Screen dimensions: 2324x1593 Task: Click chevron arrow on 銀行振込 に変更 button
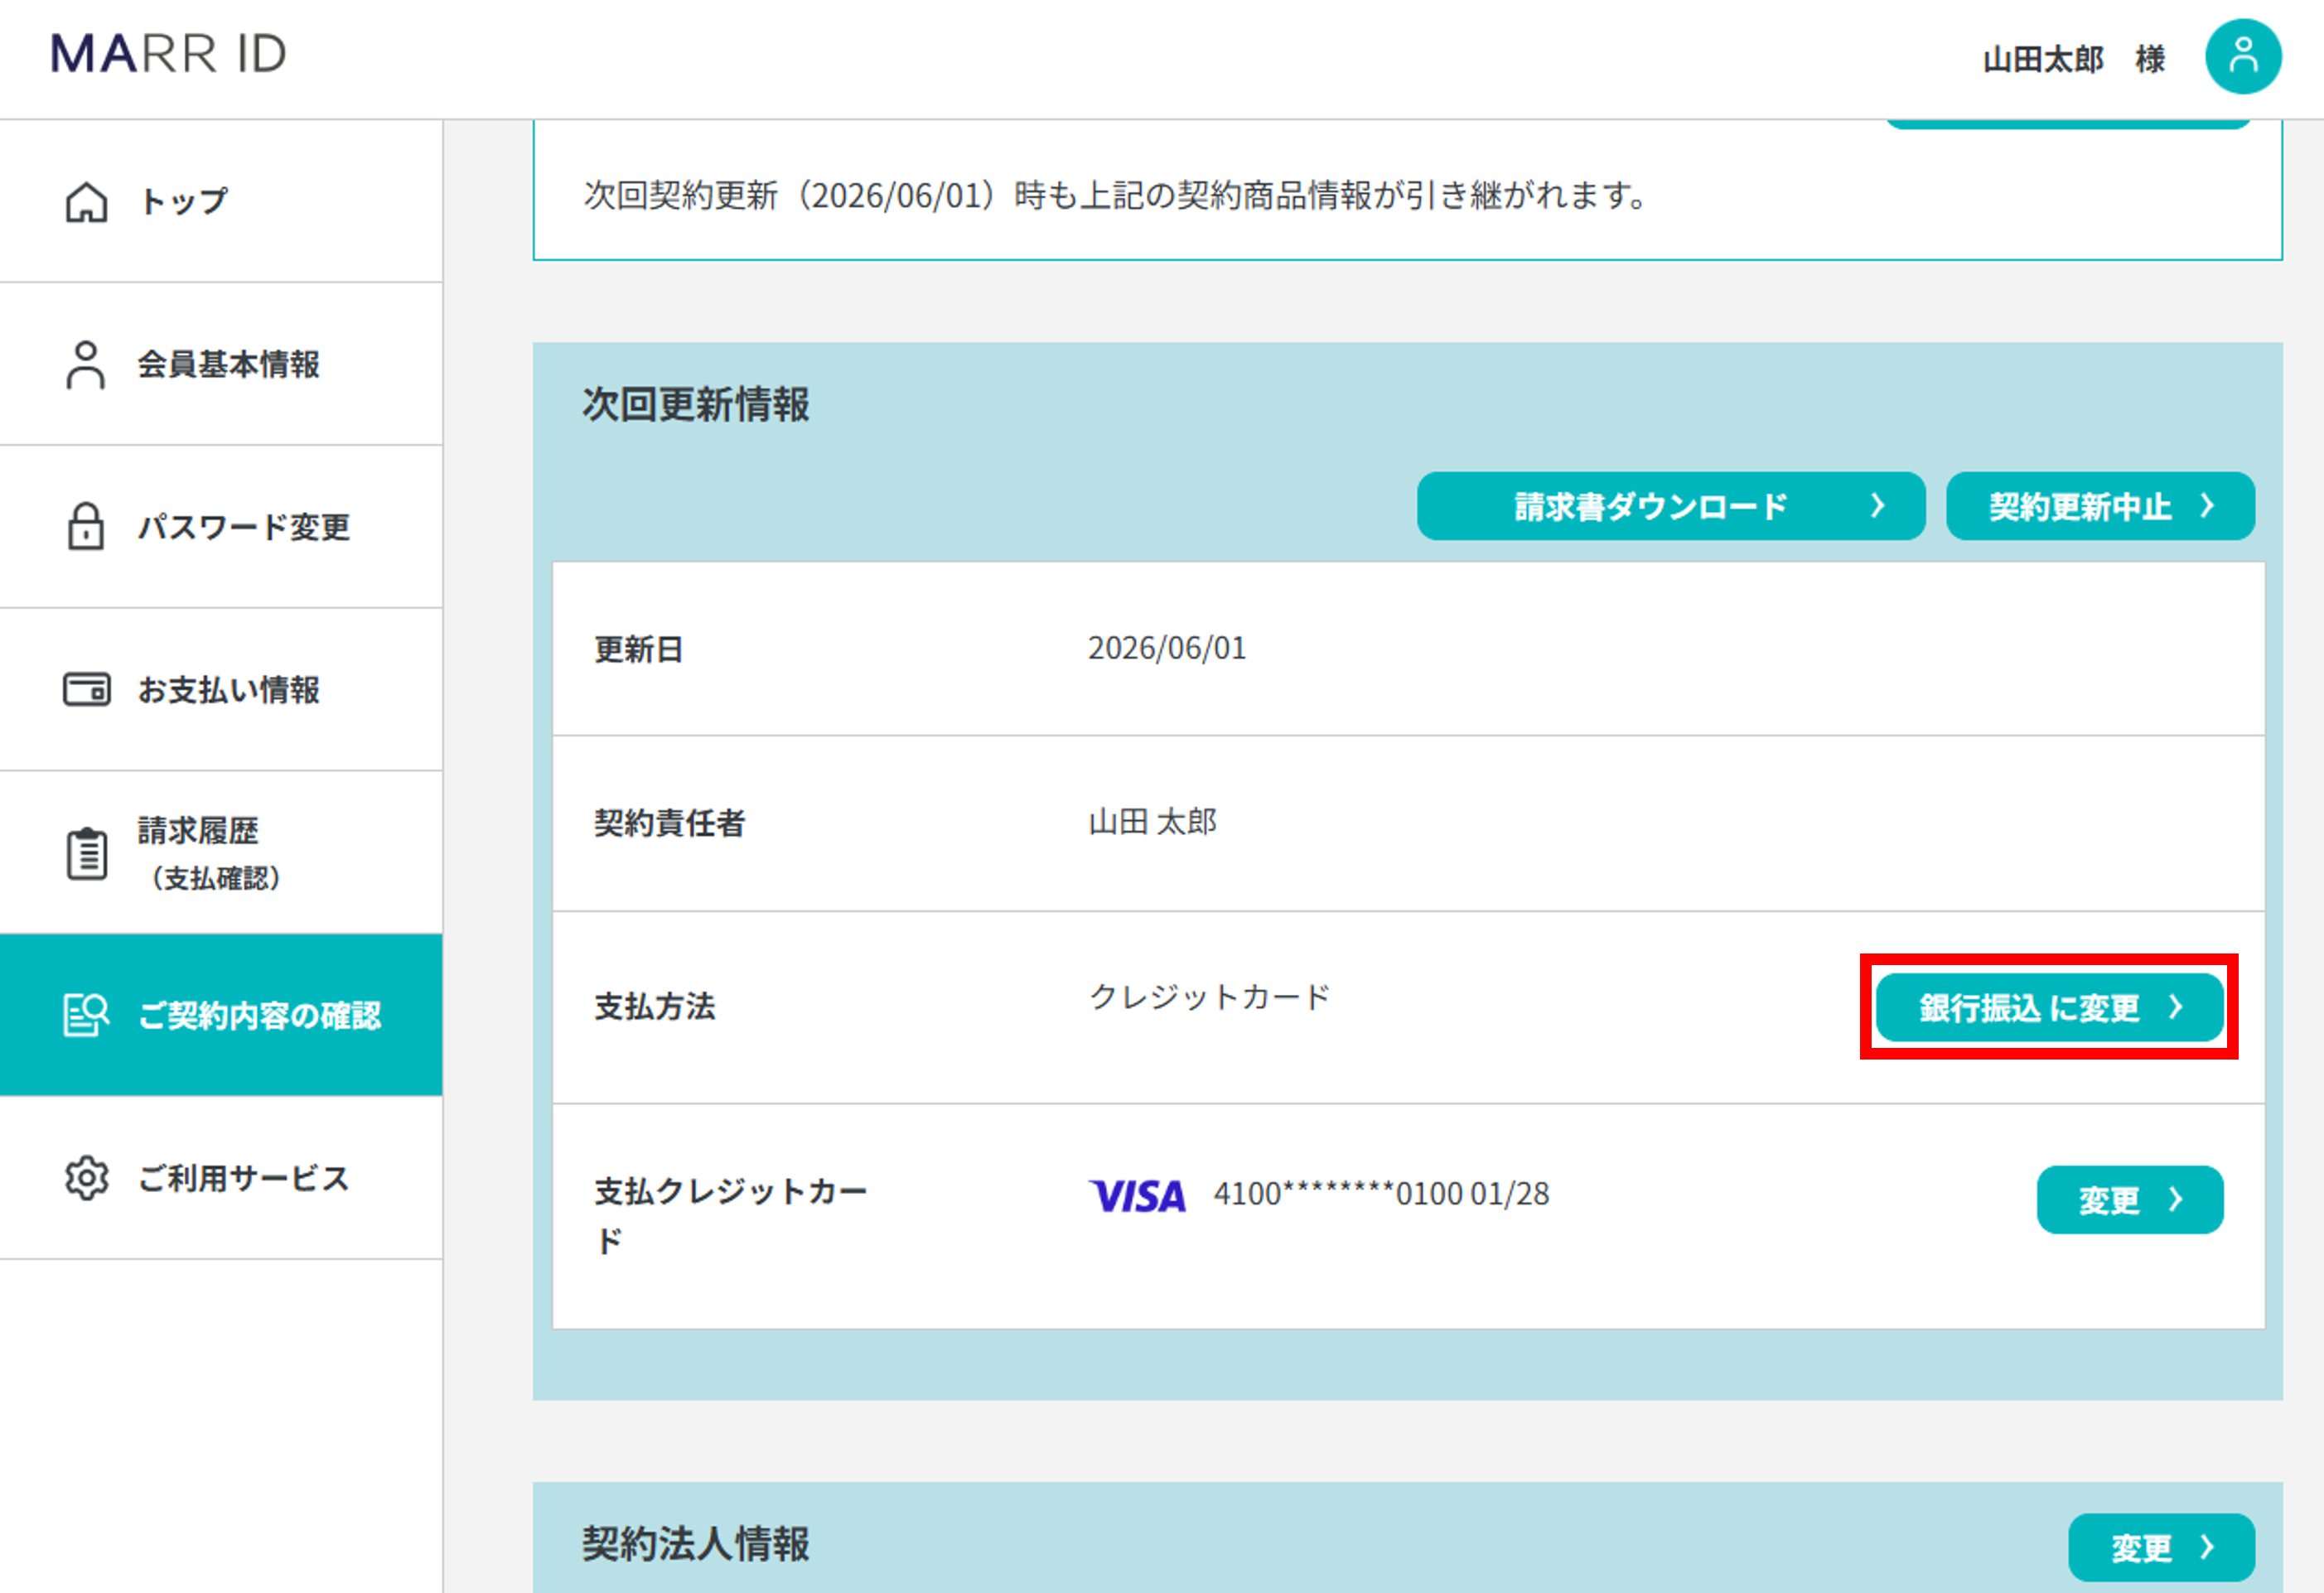[2175, 1007]
